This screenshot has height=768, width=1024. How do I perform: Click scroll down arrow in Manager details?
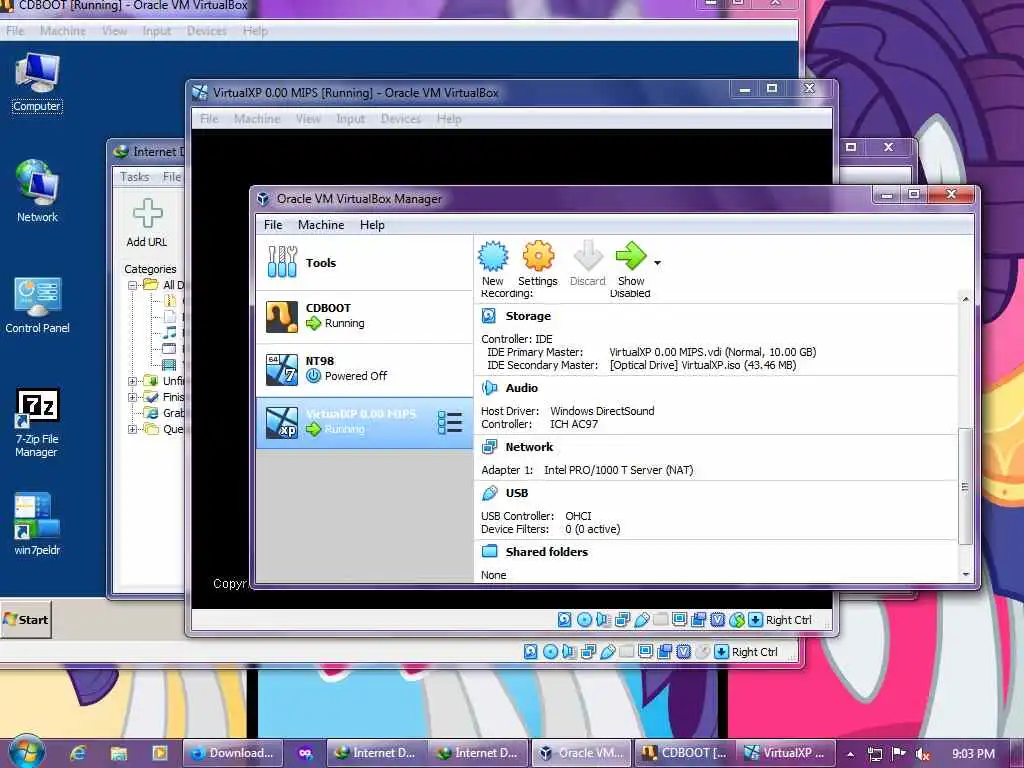(x=965, y=574)
